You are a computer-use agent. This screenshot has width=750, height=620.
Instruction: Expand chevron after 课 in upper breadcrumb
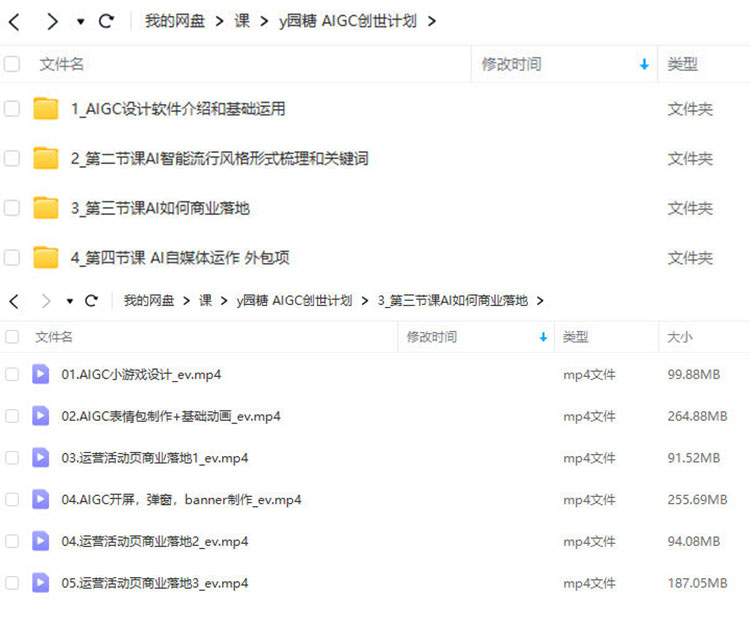point(265,22)
